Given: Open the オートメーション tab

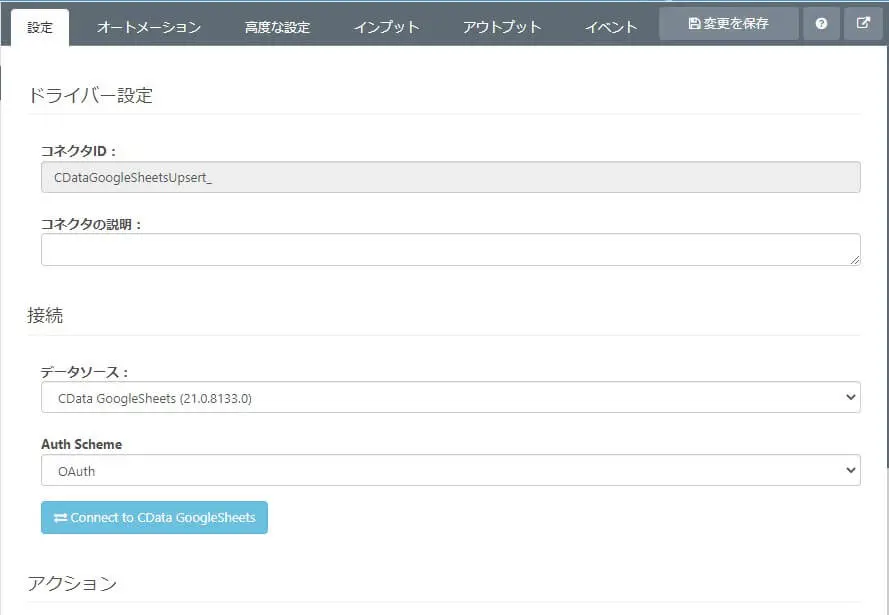Looking at the screenshot, I should [x=149, y=27].
